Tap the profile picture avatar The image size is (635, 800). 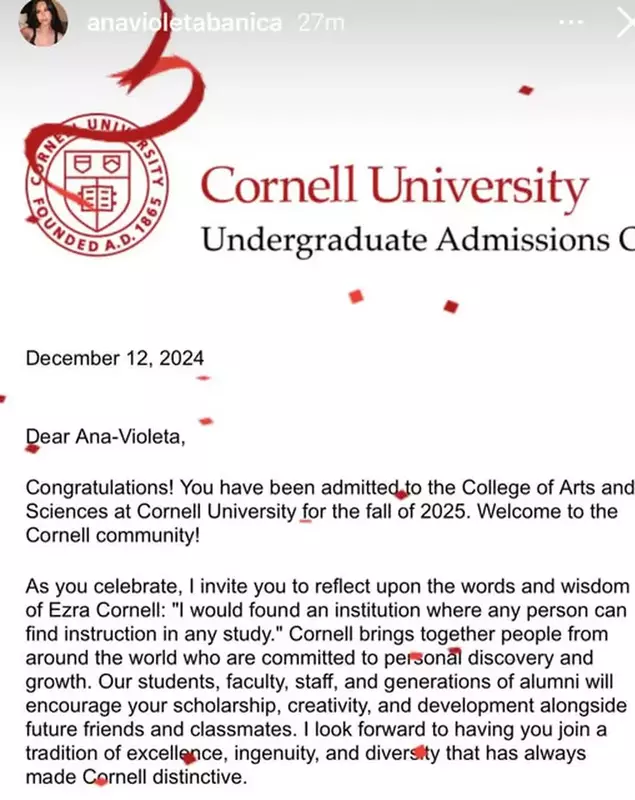coord(44,22)
